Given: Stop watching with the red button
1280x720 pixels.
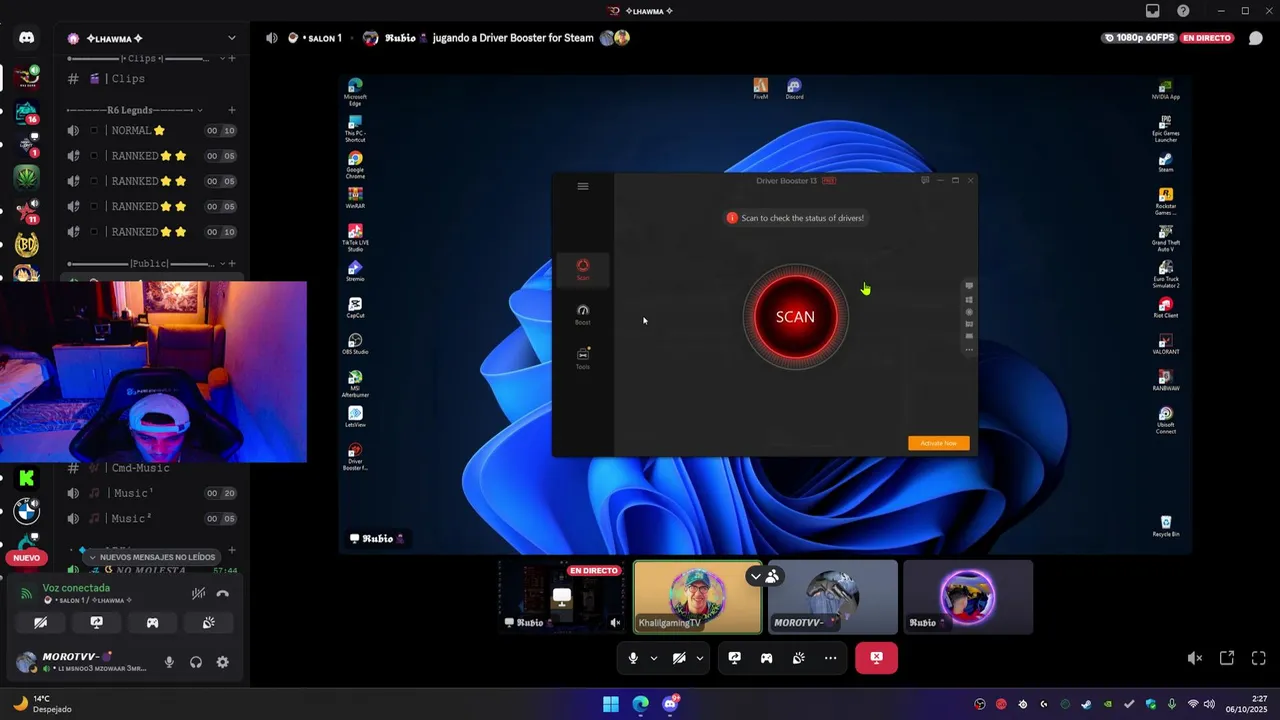Looking at the screenshot, I should tap(876, 658).
